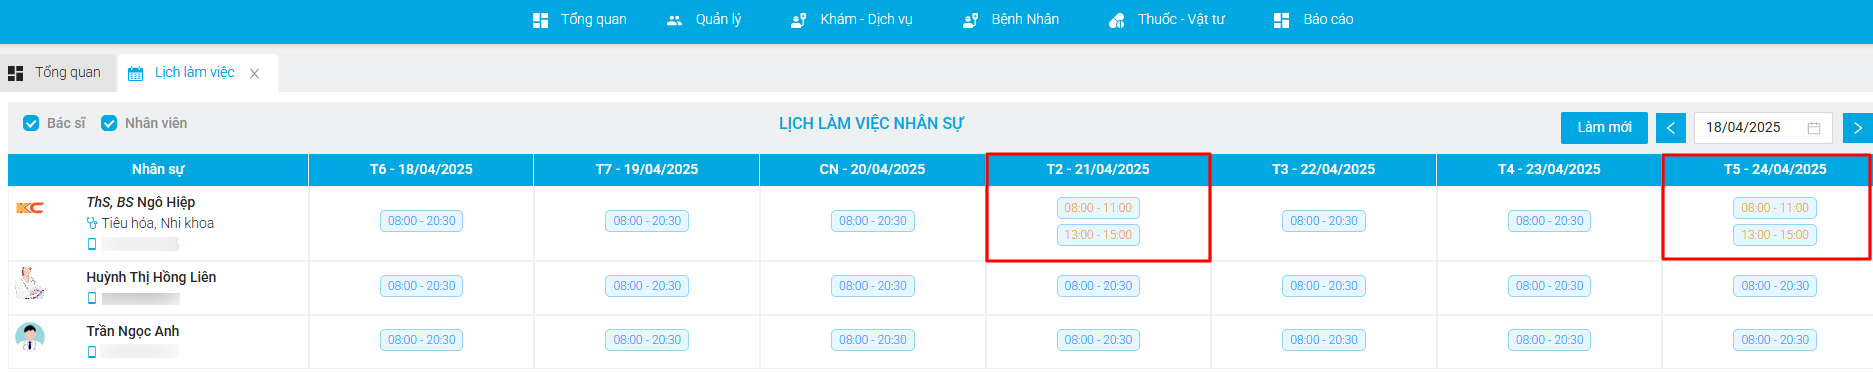Go to next week with right arrow
Viewport: 1873px width, 374px height.
(x=1857, y=128)
